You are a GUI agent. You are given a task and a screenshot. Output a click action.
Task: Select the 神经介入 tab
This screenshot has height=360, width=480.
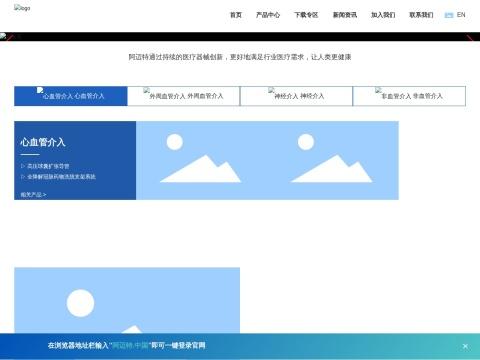pyautogui.click(x=296, y=96)
